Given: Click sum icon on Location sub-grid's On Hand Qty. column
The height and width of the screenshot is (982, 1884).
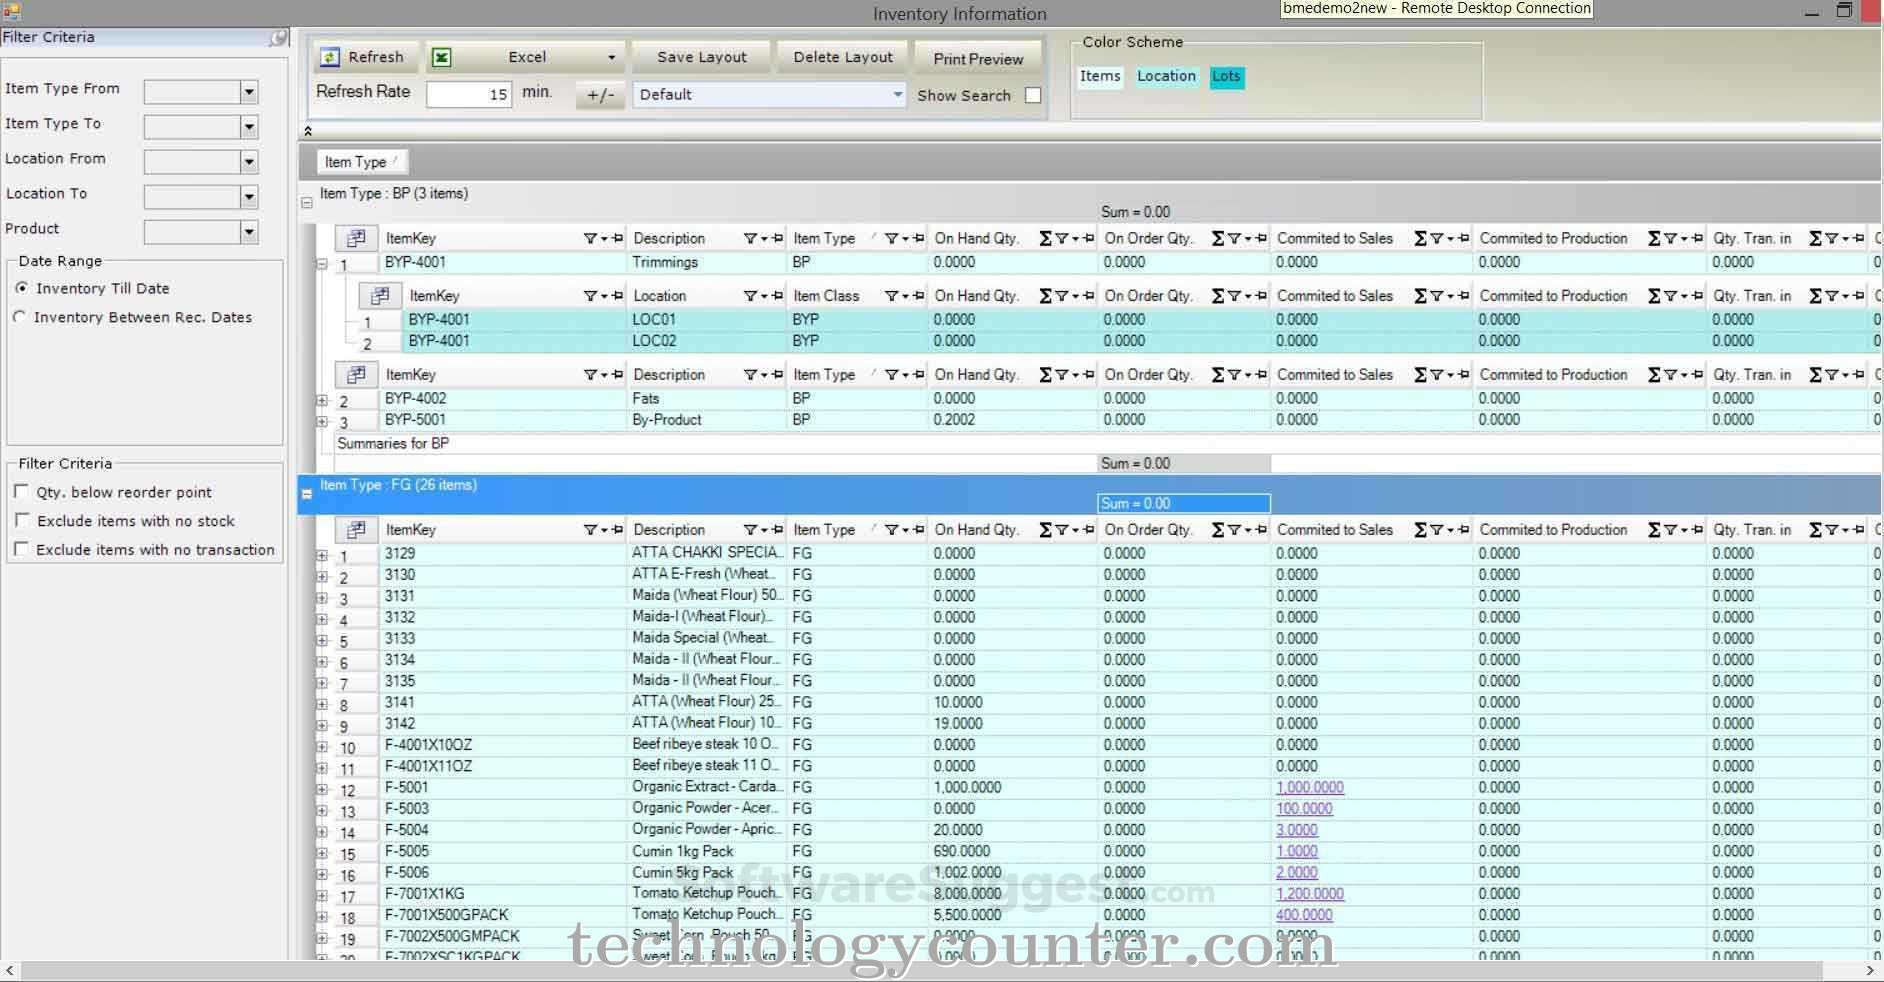Looking at the screenshot, I should click(1045, 296).
